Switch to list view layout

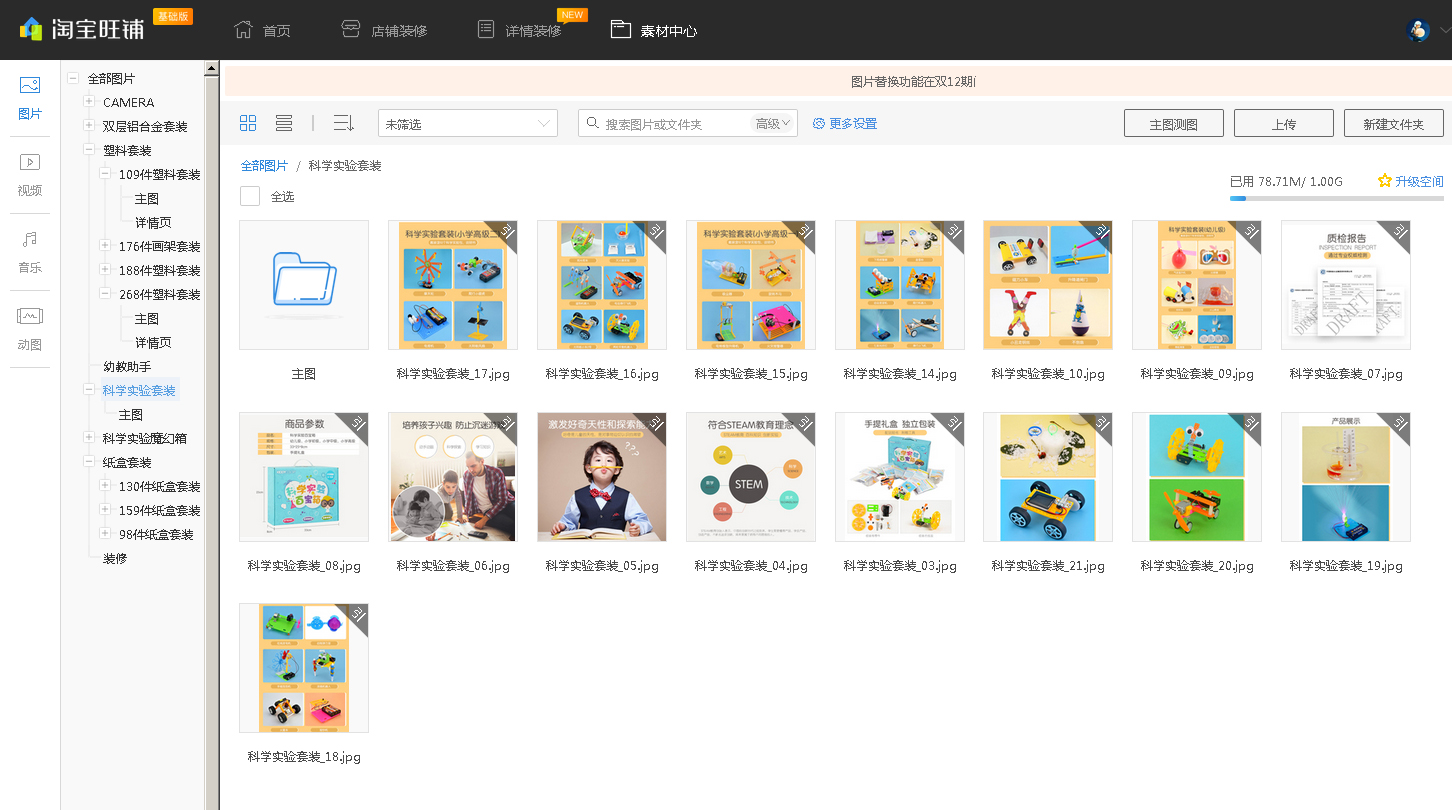284,123
